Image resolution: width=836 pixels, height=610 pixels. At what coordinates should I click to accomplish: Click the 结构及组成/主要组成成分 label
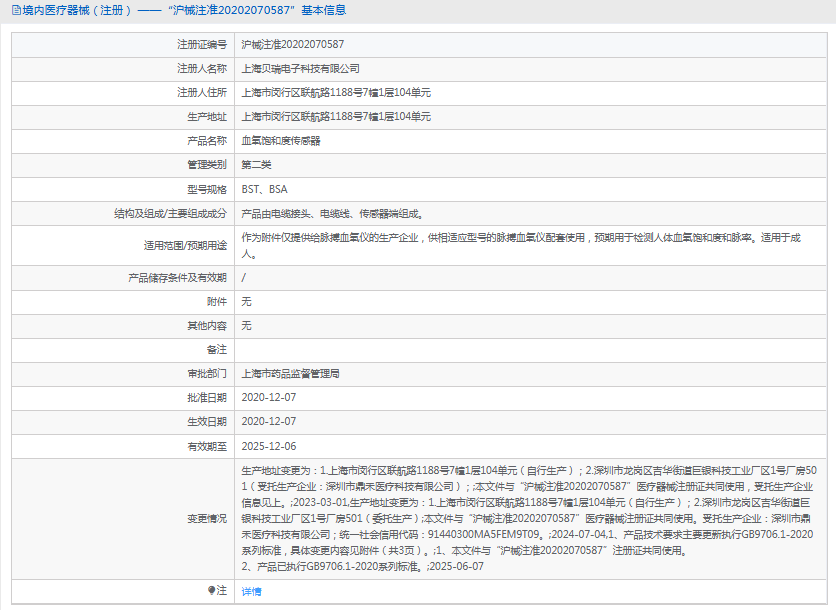[170, 214]
